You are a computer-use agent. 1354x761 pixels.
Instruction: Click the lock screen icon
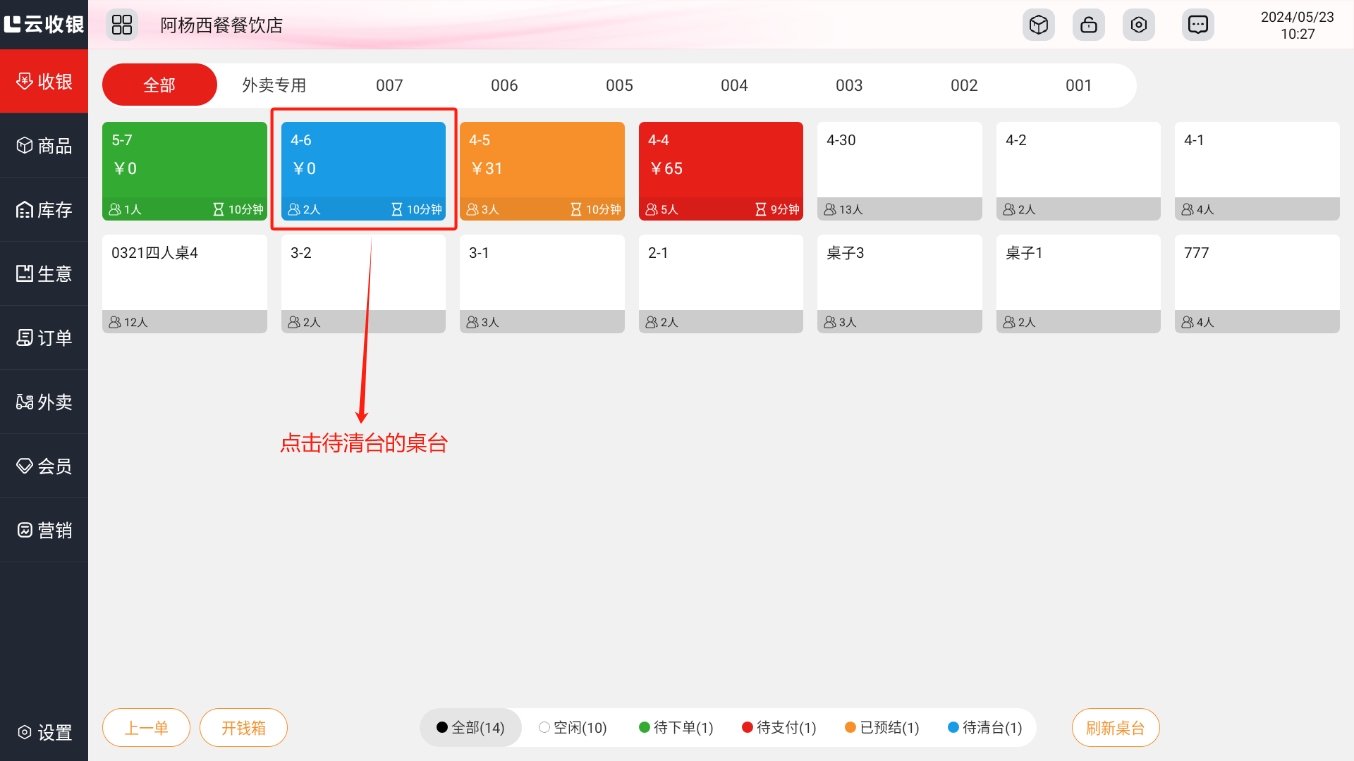[1088, 25]
